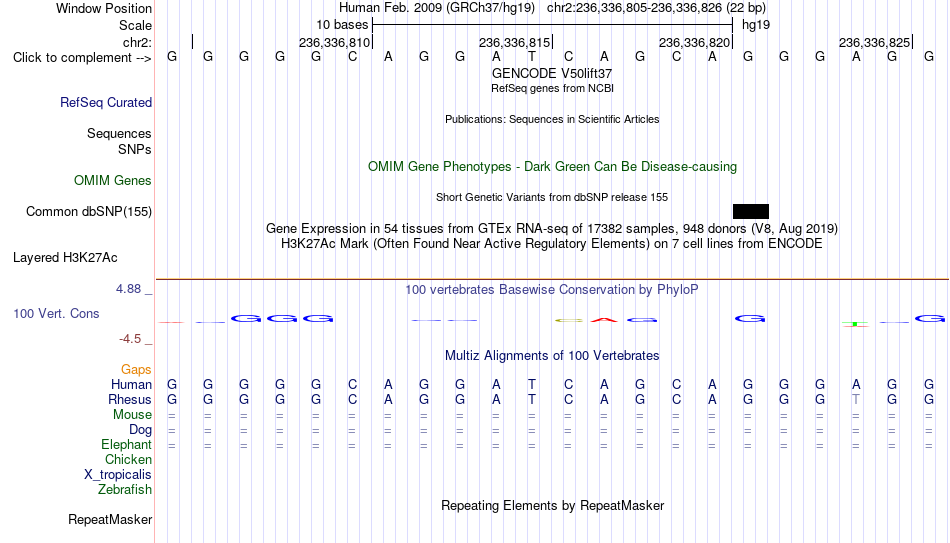Click the 'OMIM Gene Phenotypes' green track title
The height and width of the screenshot is (543, 950).
(x=553, y=167)
